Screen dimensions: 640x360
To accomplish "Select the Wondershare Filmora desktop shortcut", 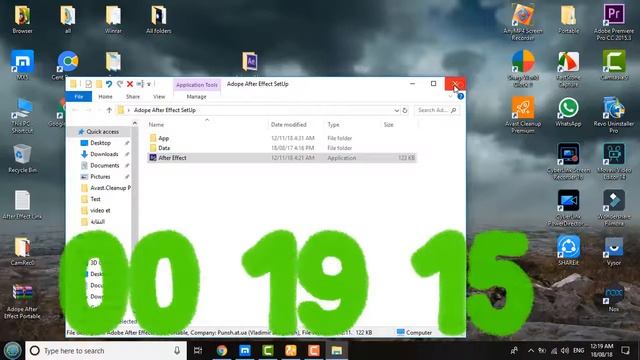I will click(x=614, y=208).
